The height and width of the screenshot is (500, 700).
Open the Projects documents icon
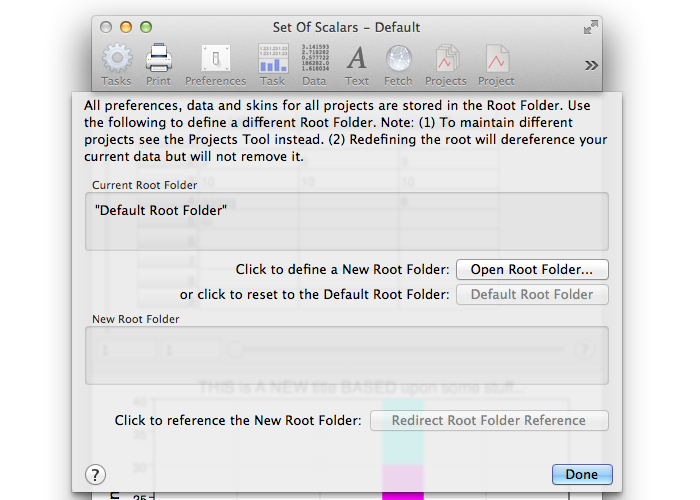(x=446, y=58)
